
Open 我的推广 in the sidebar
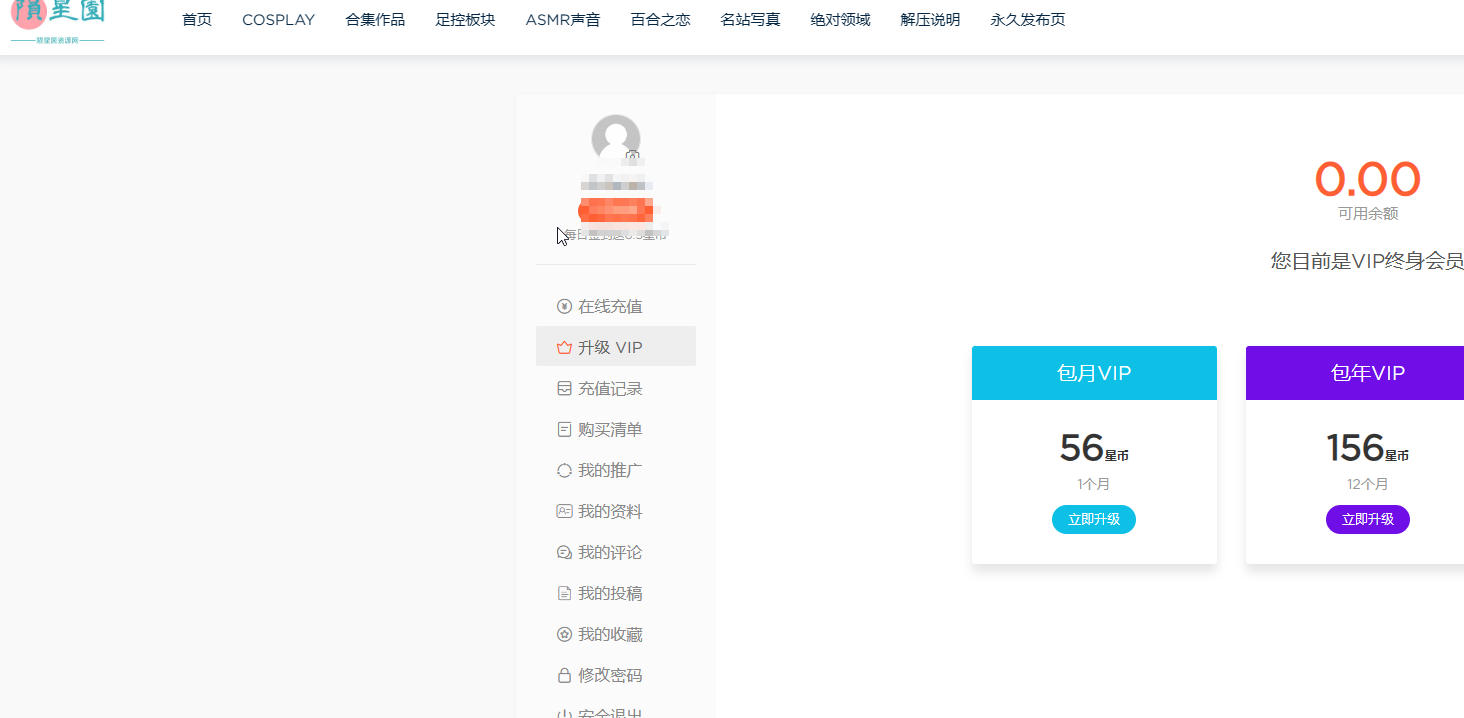[x=616, y=470]
